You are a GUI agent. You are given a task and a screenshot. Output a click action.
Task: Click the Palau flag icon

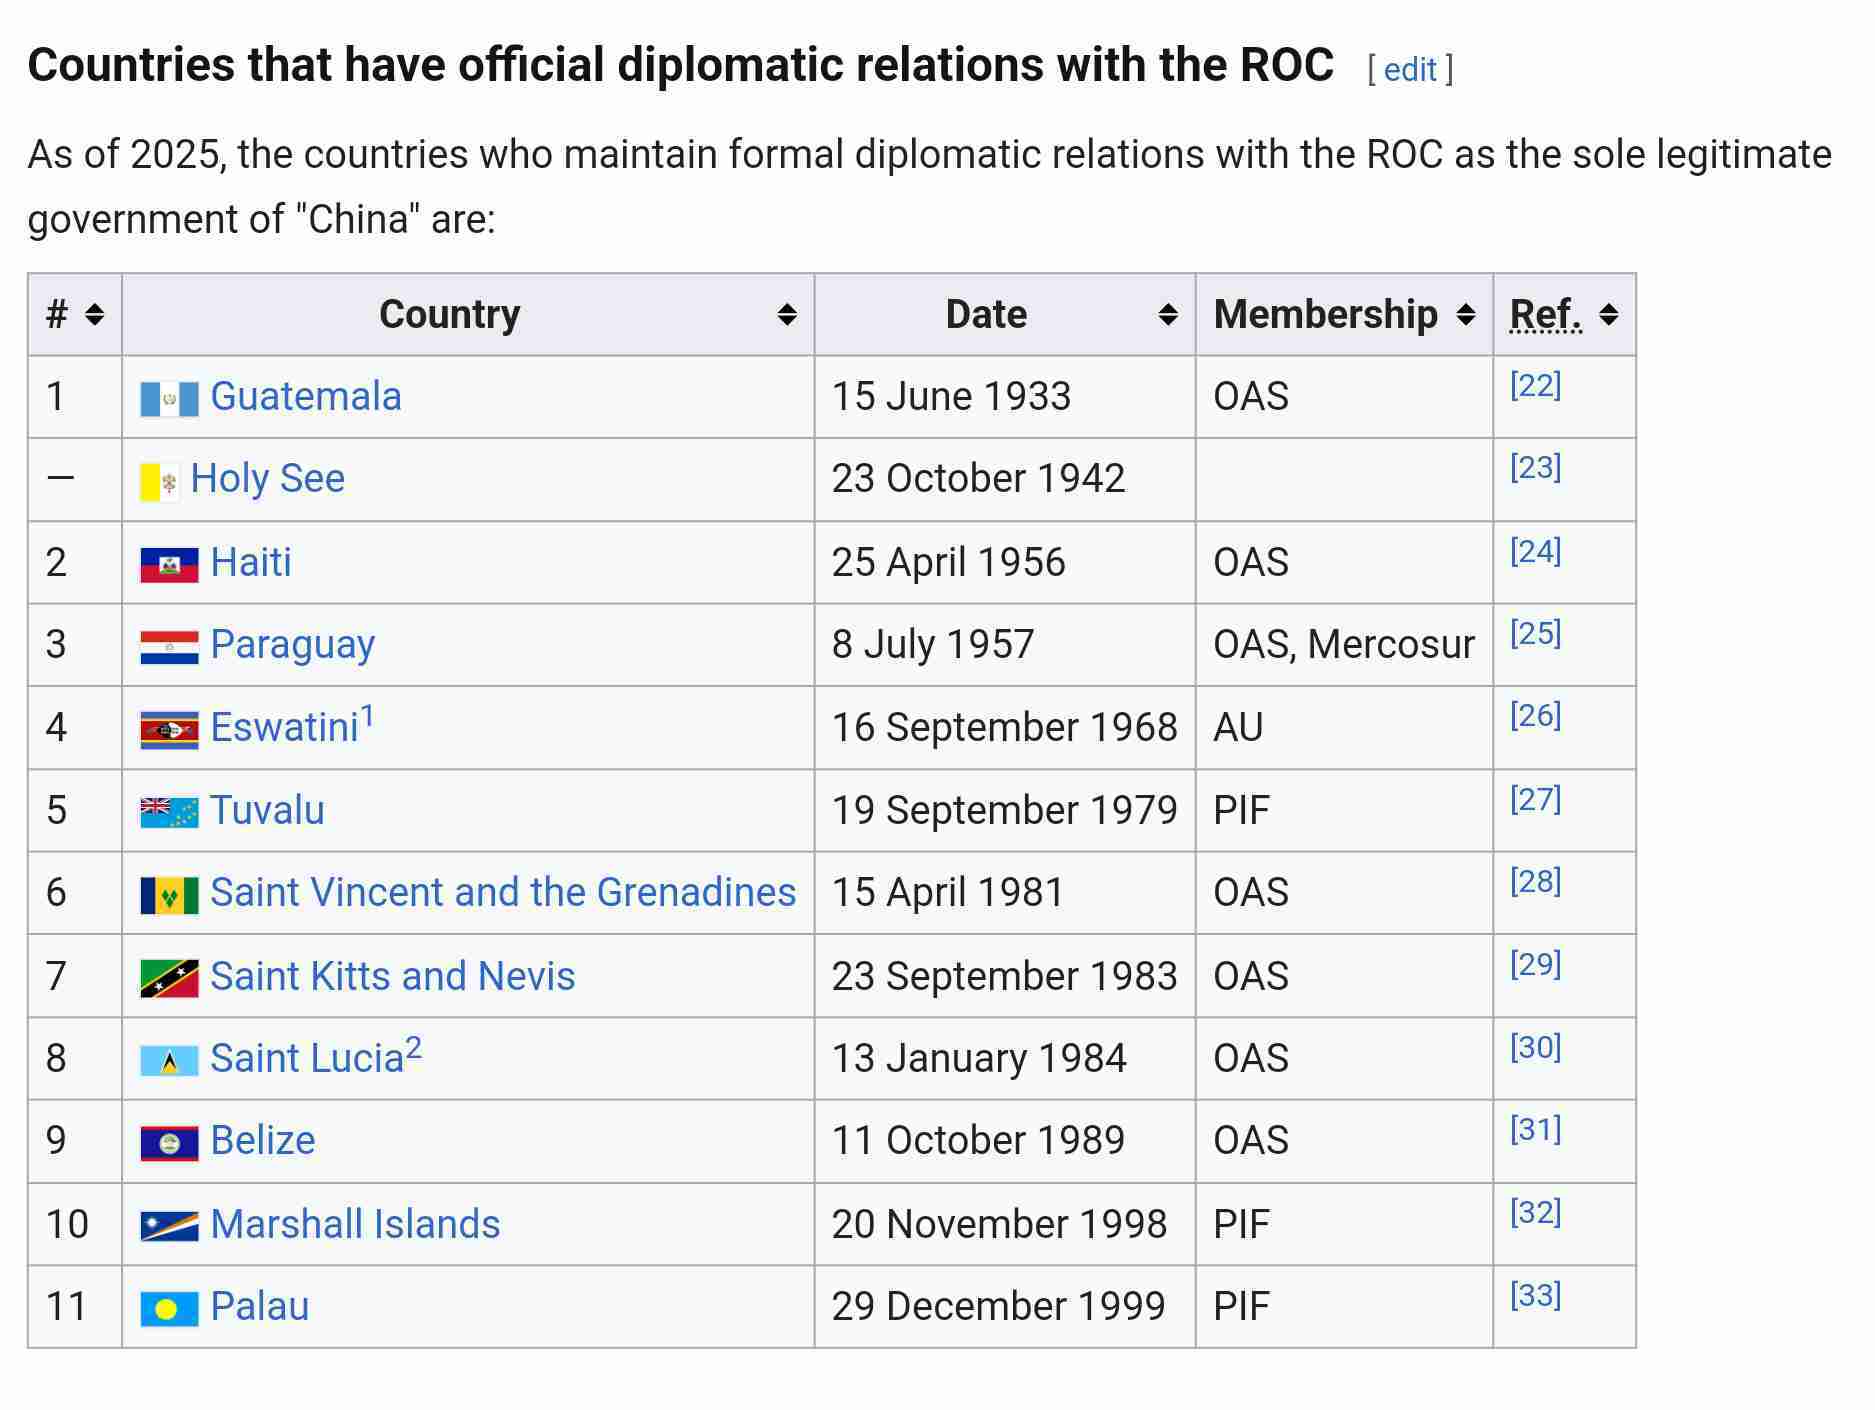[169, 1309]
